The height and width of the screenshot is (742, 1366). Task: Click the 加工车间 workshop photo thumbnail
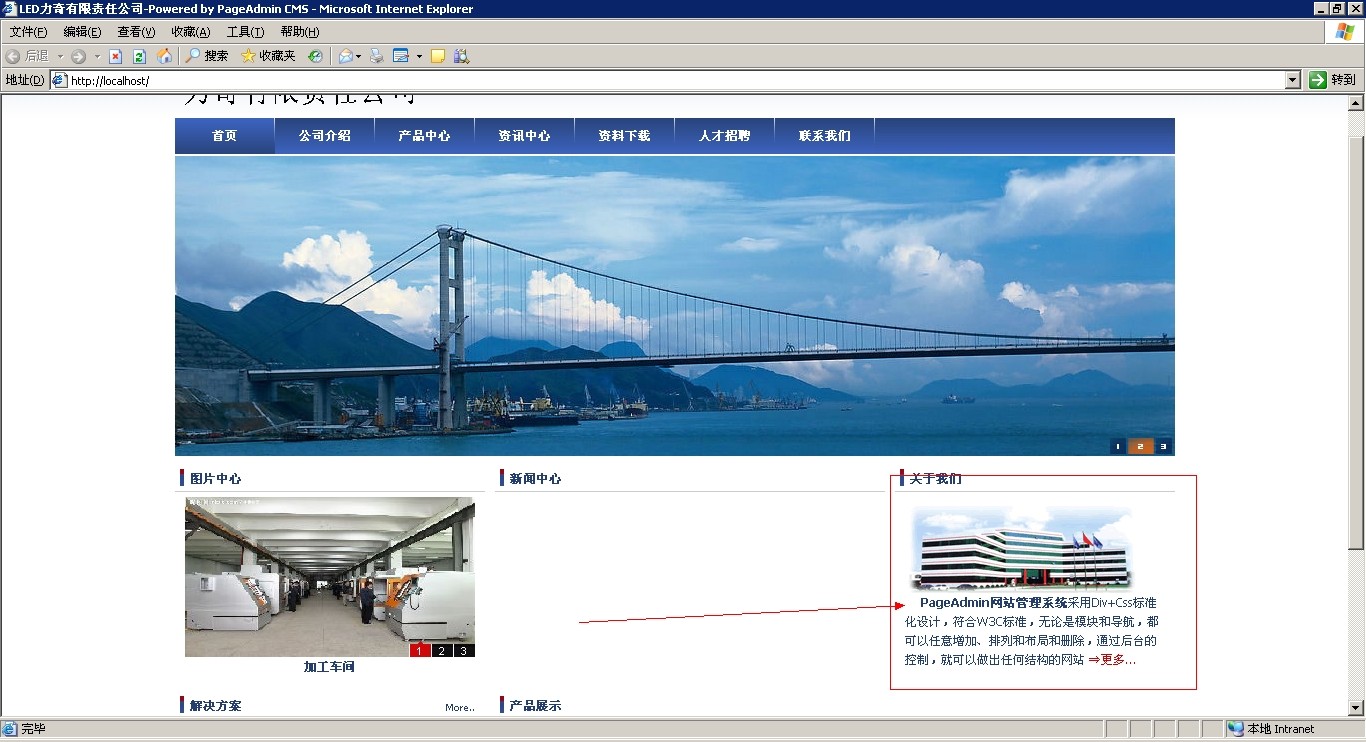(x=329, y=576)
